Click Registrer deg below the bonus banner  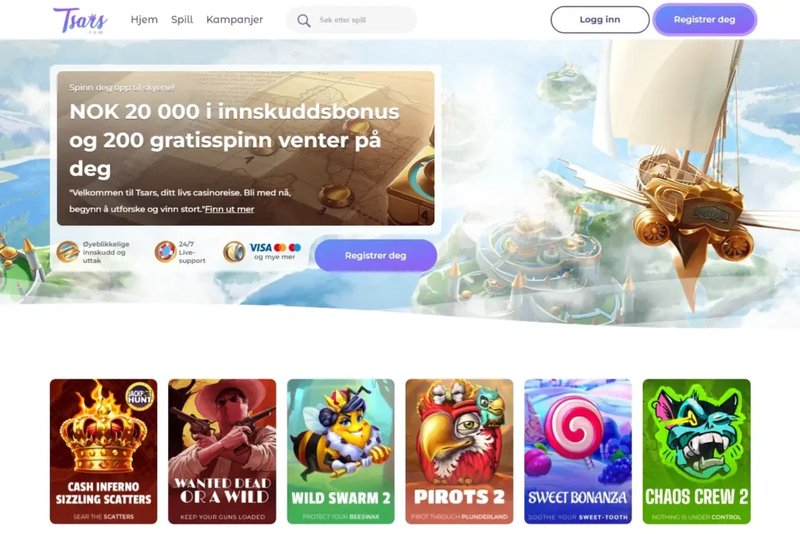click(376, 255)
